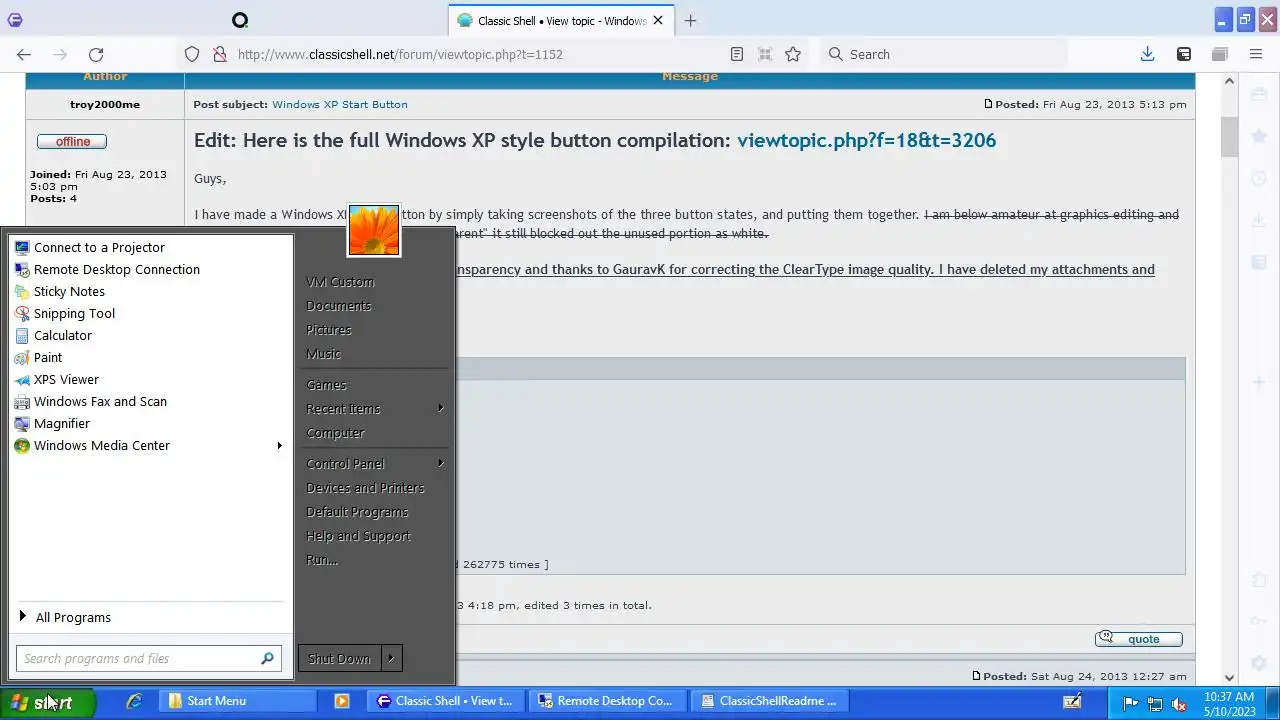Toggle reader view icon in address bar
This screenshot has width=1280, height=720.
tap(737, 54)
